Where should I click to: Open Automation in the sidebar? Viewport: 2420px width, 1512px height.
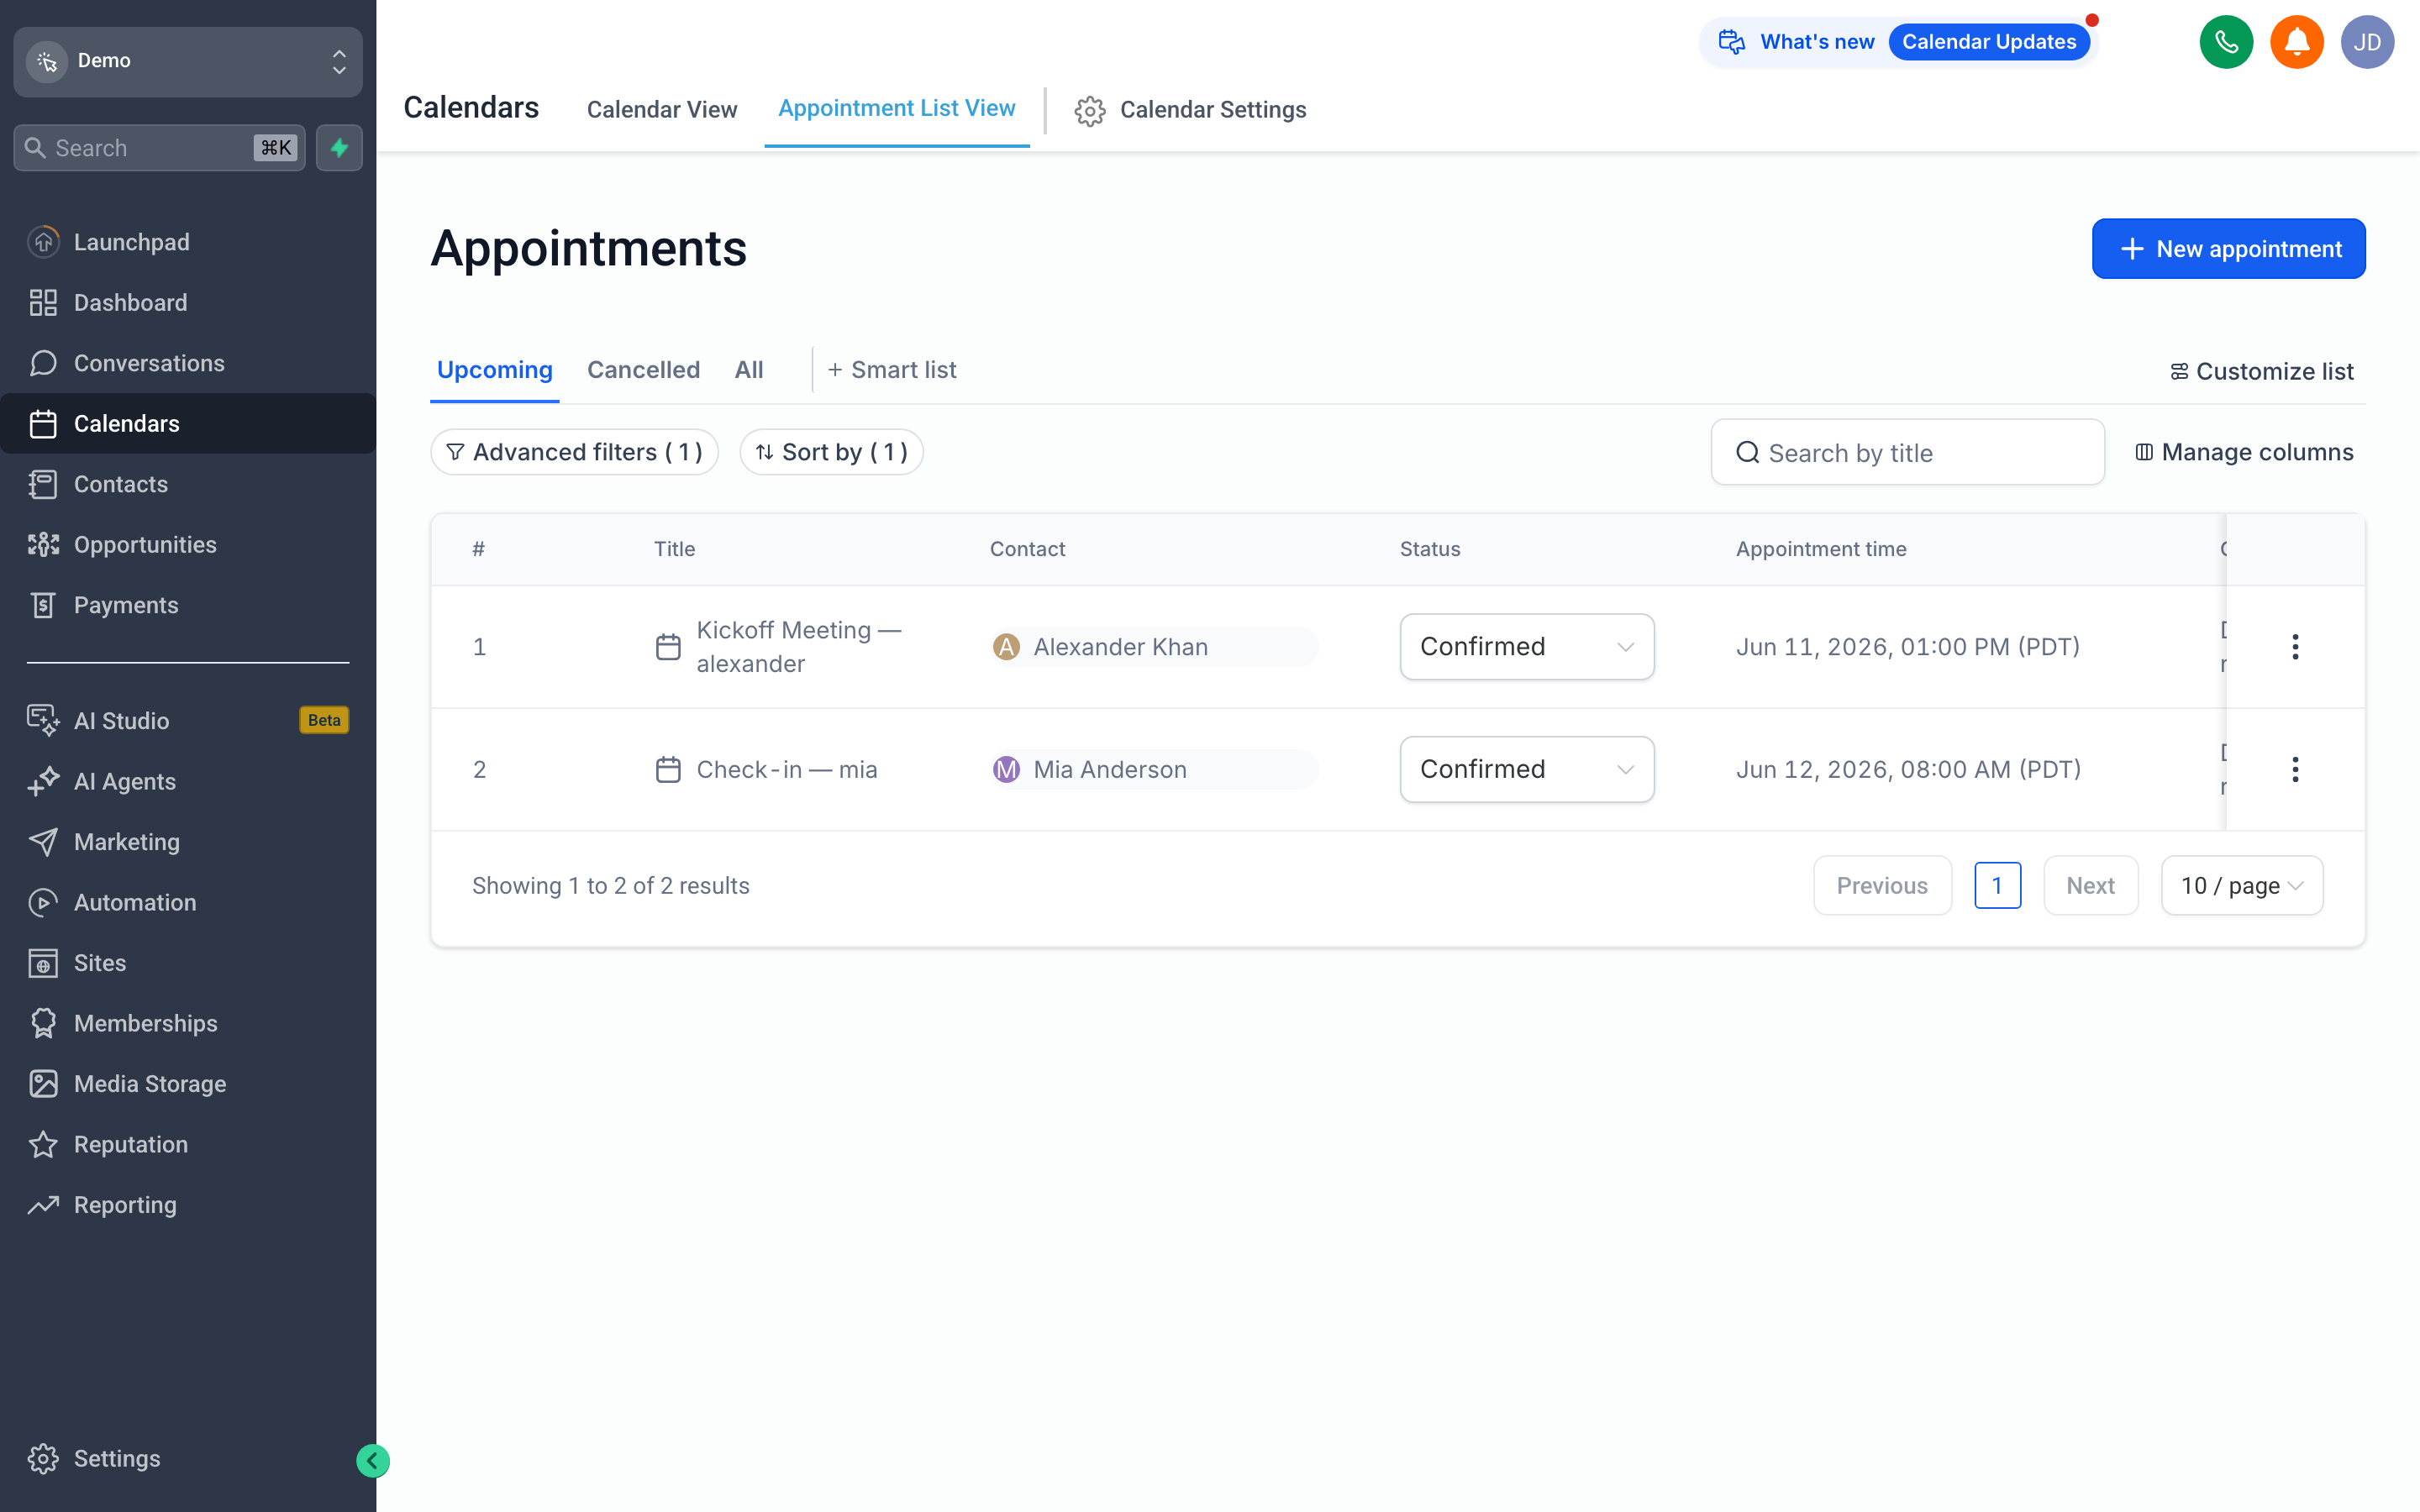tap(188, 902)
